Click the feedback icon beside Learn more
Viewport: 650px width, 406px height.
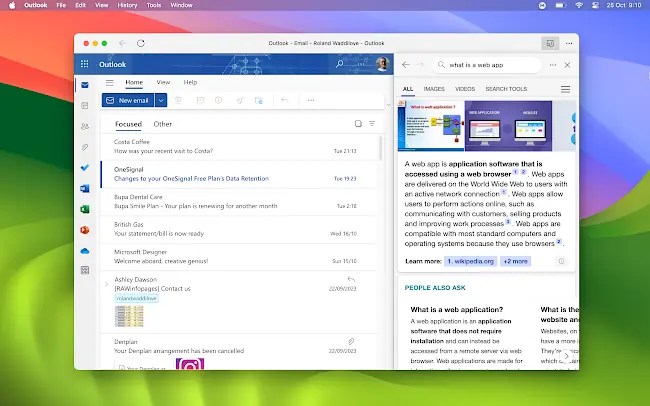click(561, 261)
